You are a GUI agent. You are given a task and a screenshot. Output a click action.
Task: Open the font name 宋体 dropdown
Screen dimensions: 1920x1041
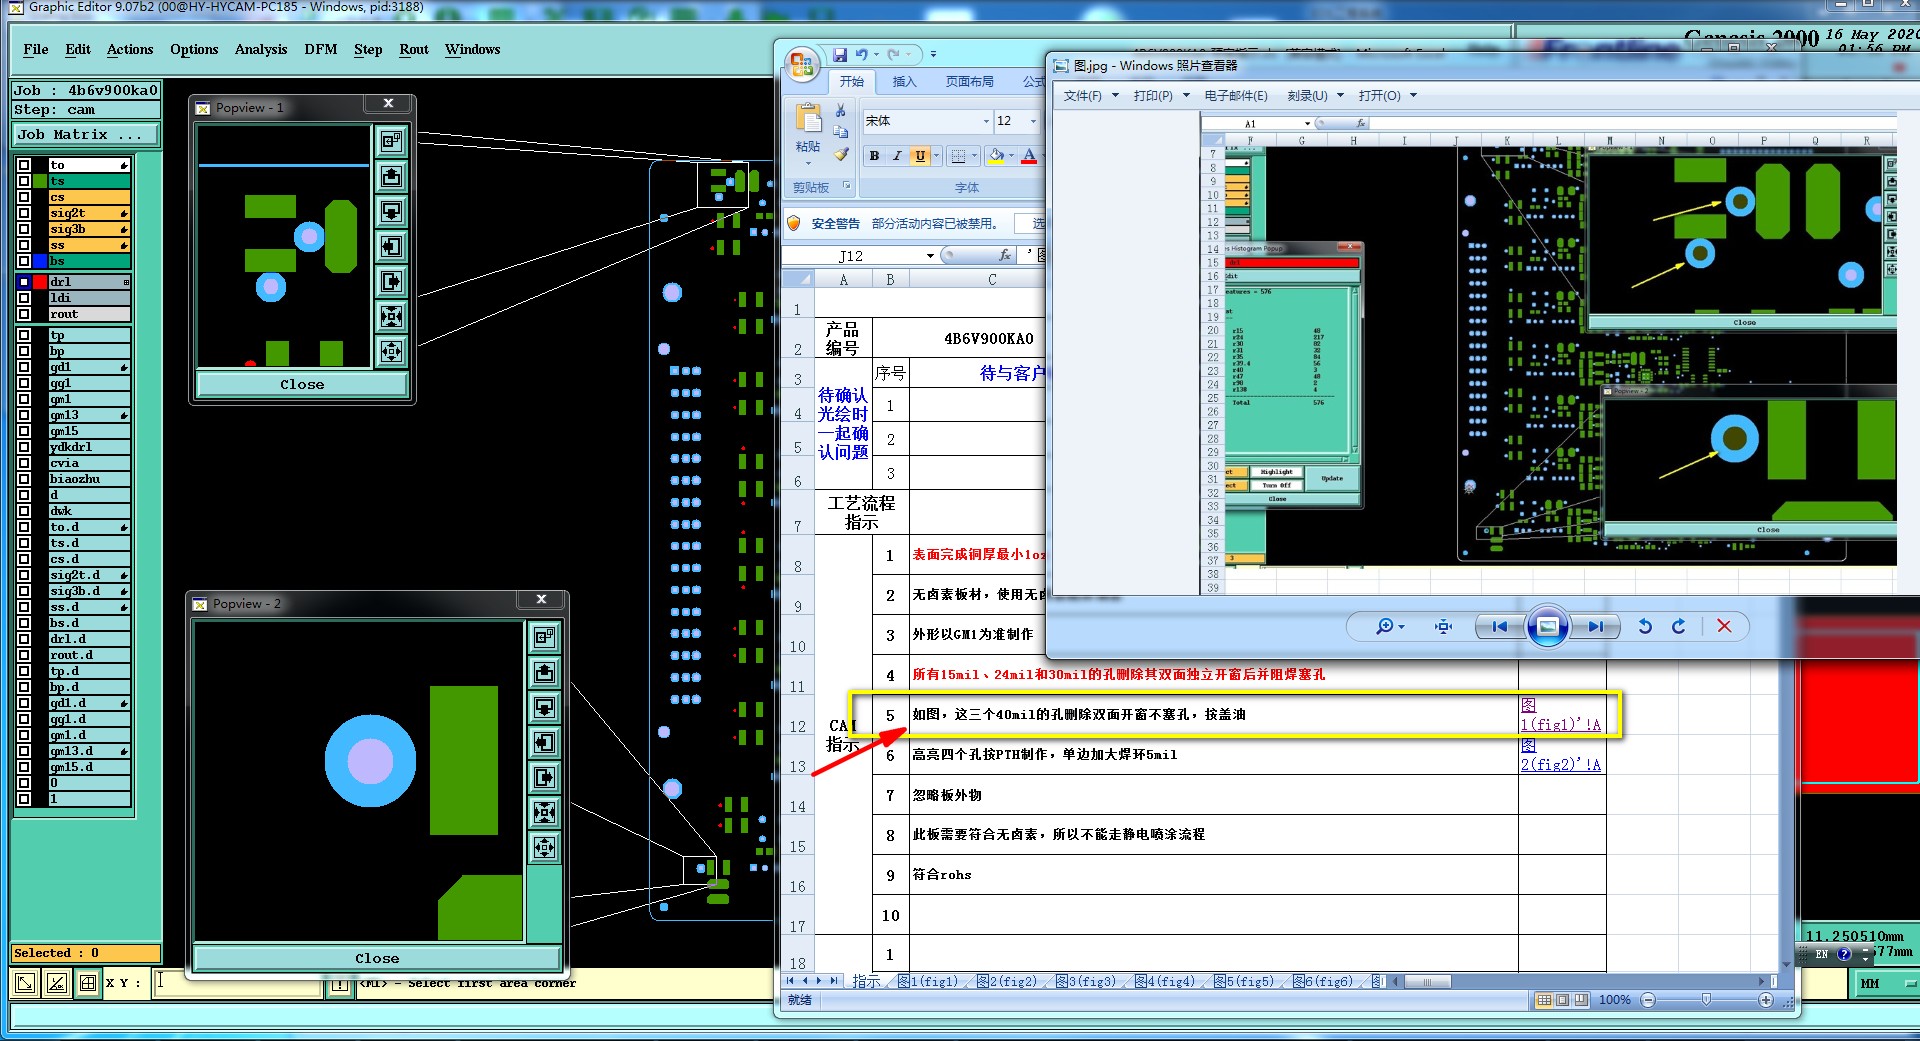985,121
